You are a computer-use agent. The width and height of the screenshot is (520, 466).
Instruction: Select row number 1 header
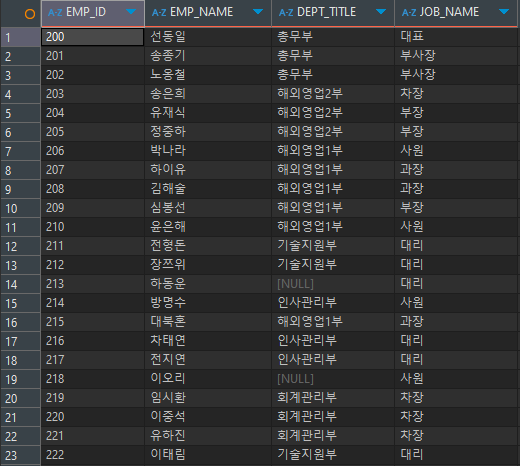coord(21,37)
